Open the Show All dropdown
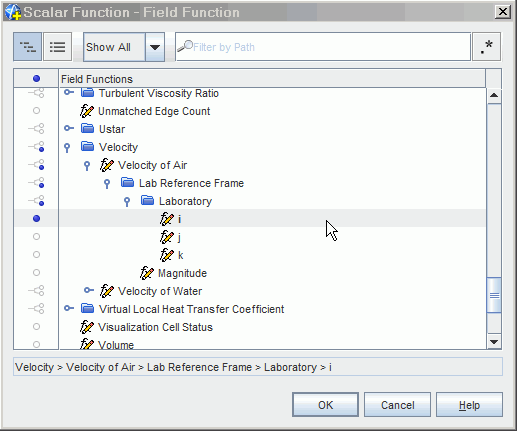The height and width of the screenshot is (431, 517). [x=155, y=47]
